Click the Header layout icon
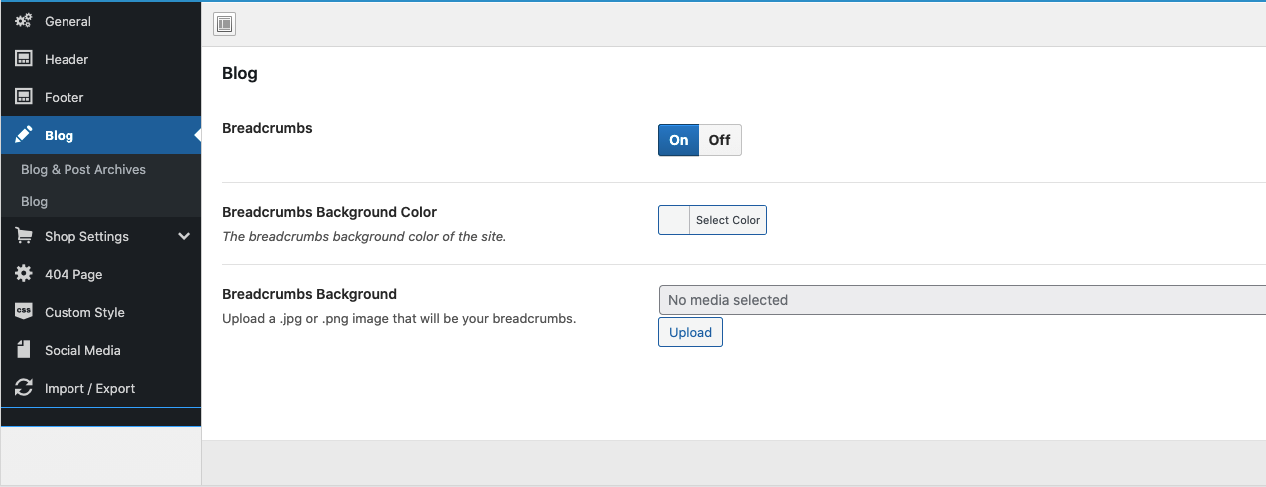The height and width of the screenshot is (487, 1266). click(x=24, y=59)
